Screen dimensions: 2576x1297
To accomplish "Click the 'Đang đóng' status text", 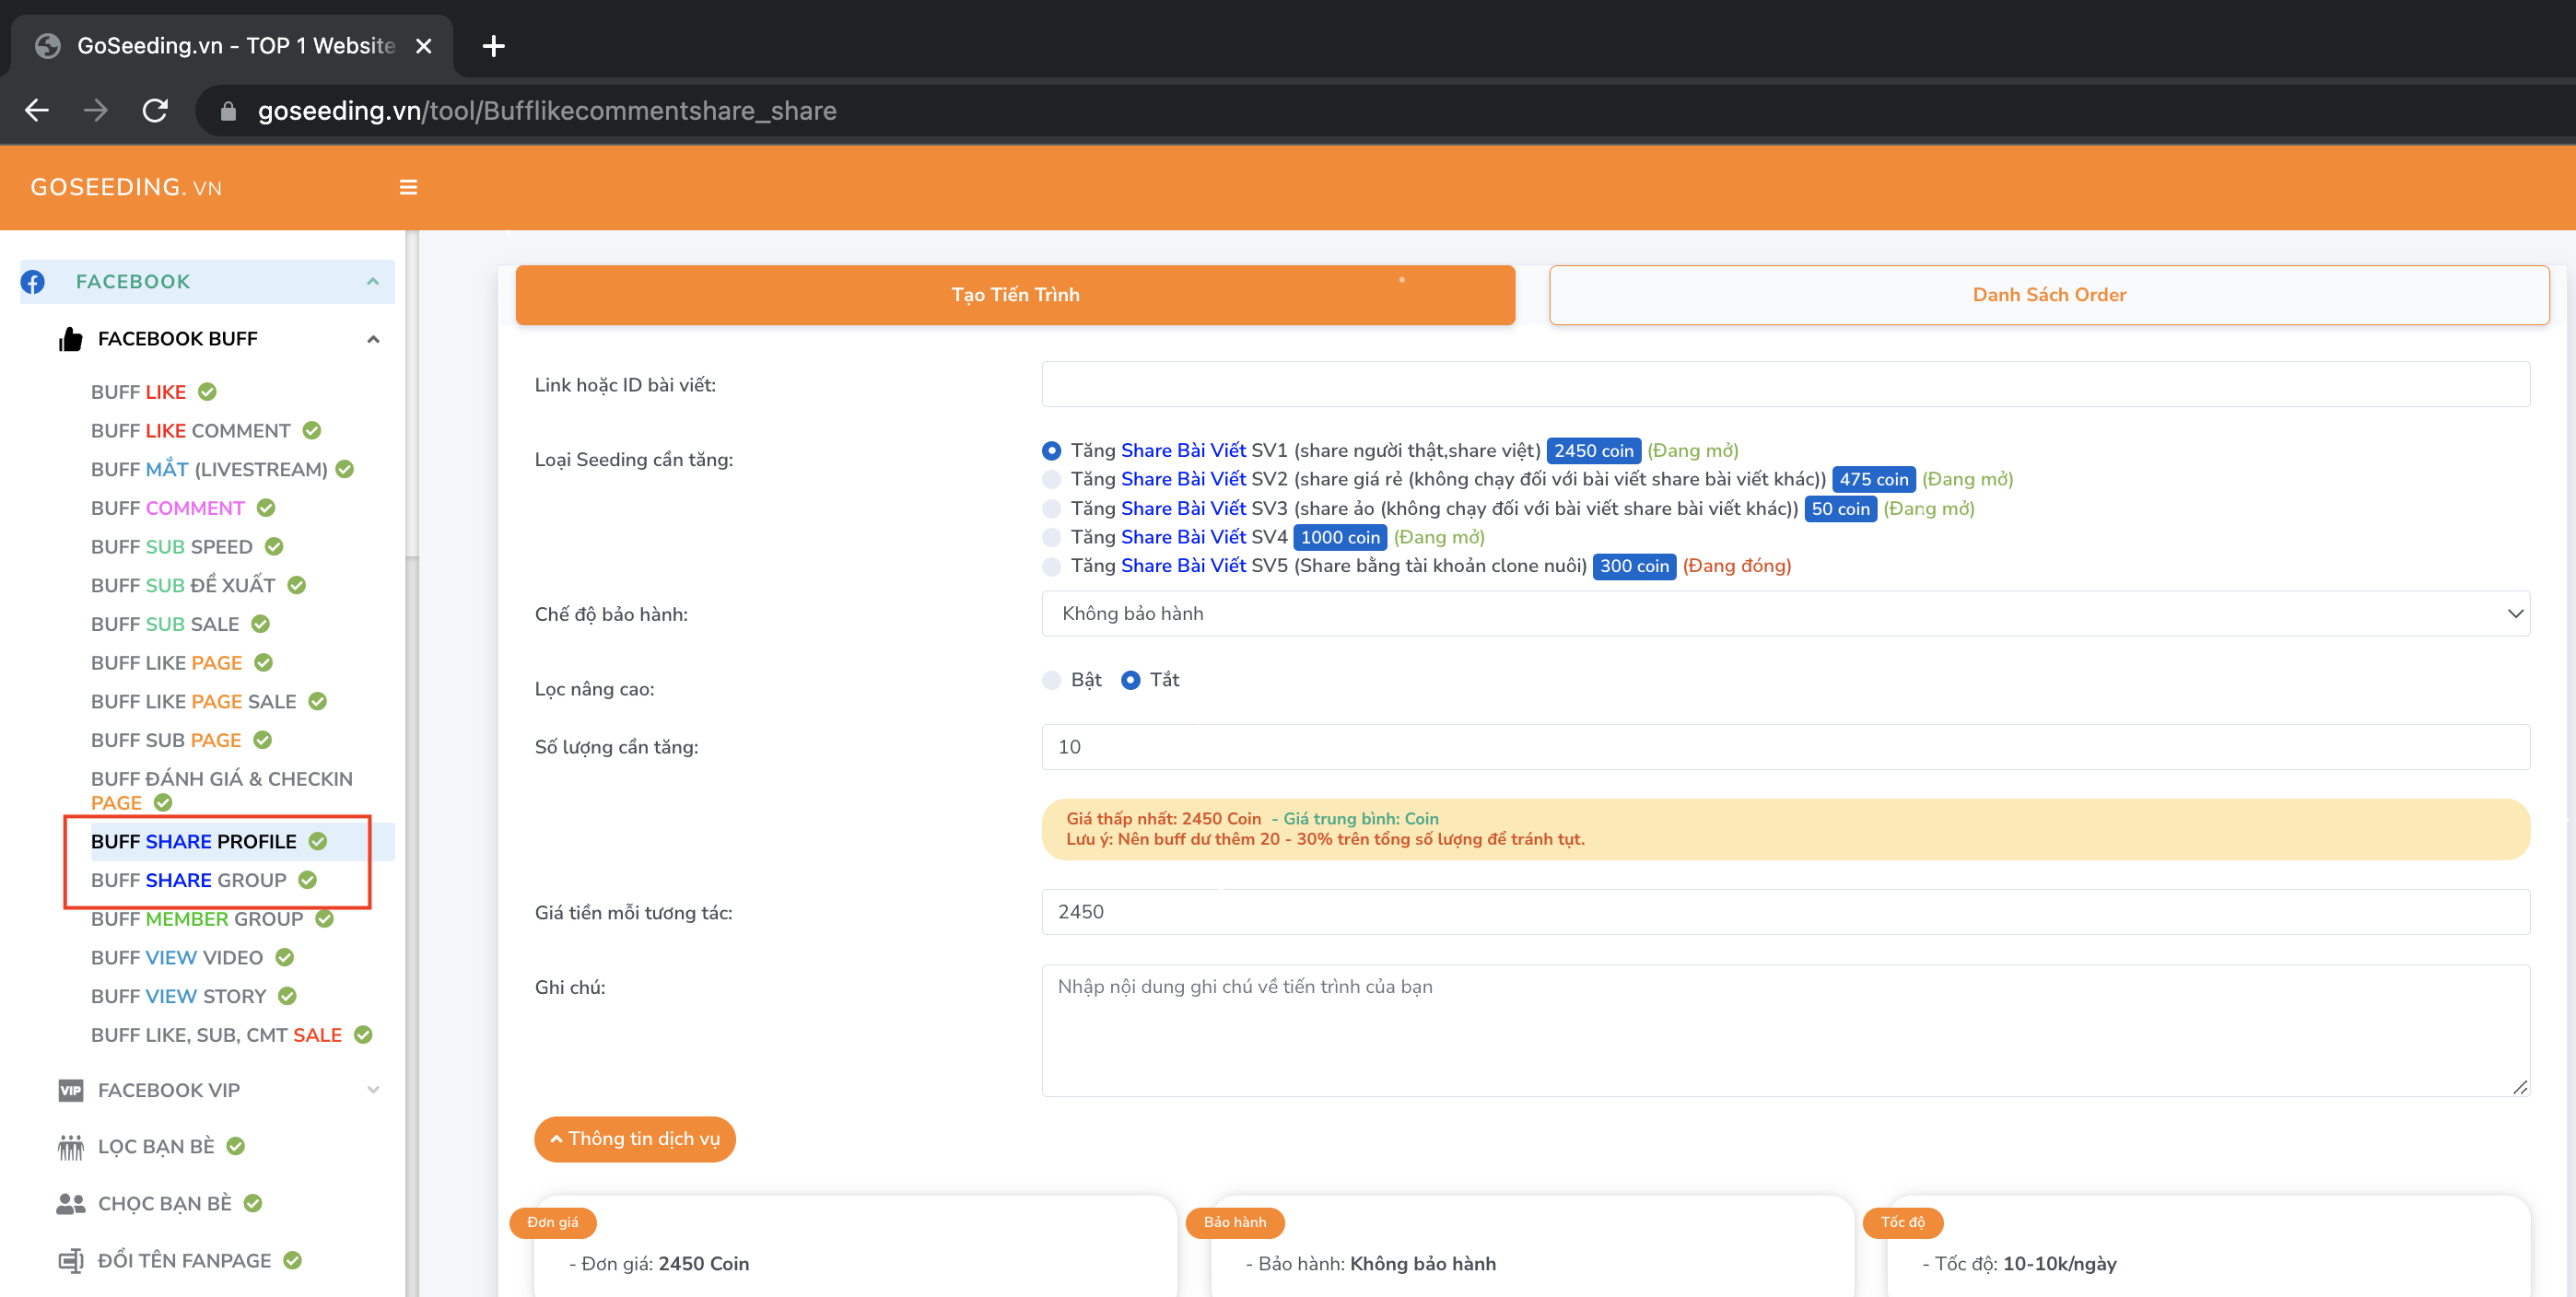I will point(1736,566).
